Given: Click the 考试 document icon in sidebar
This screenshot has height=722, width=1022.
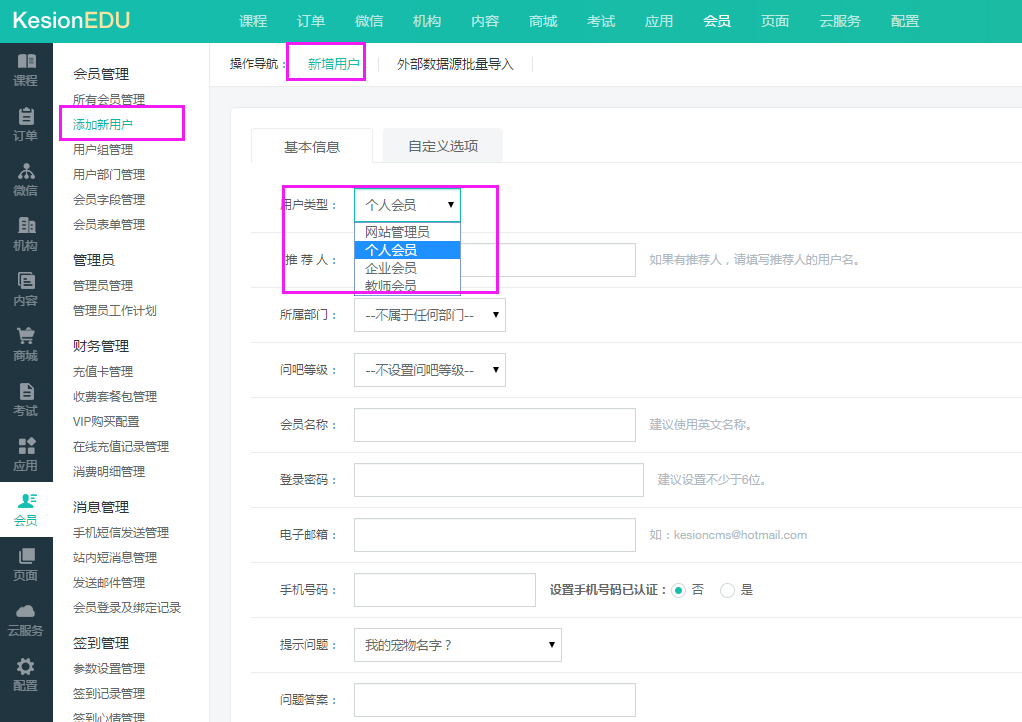Looking at the screenshot, I should [26, 392].
